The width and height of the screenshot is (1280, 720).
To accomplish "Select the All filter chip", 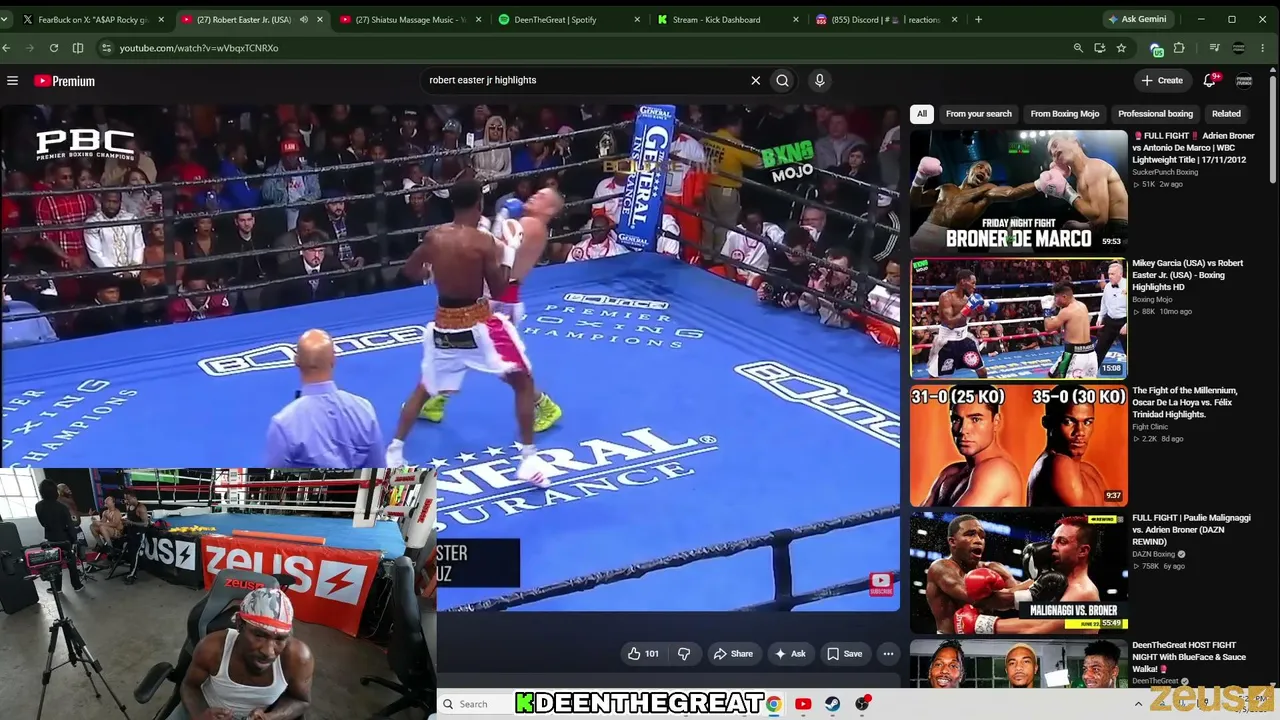I will (x=922, y=114).
